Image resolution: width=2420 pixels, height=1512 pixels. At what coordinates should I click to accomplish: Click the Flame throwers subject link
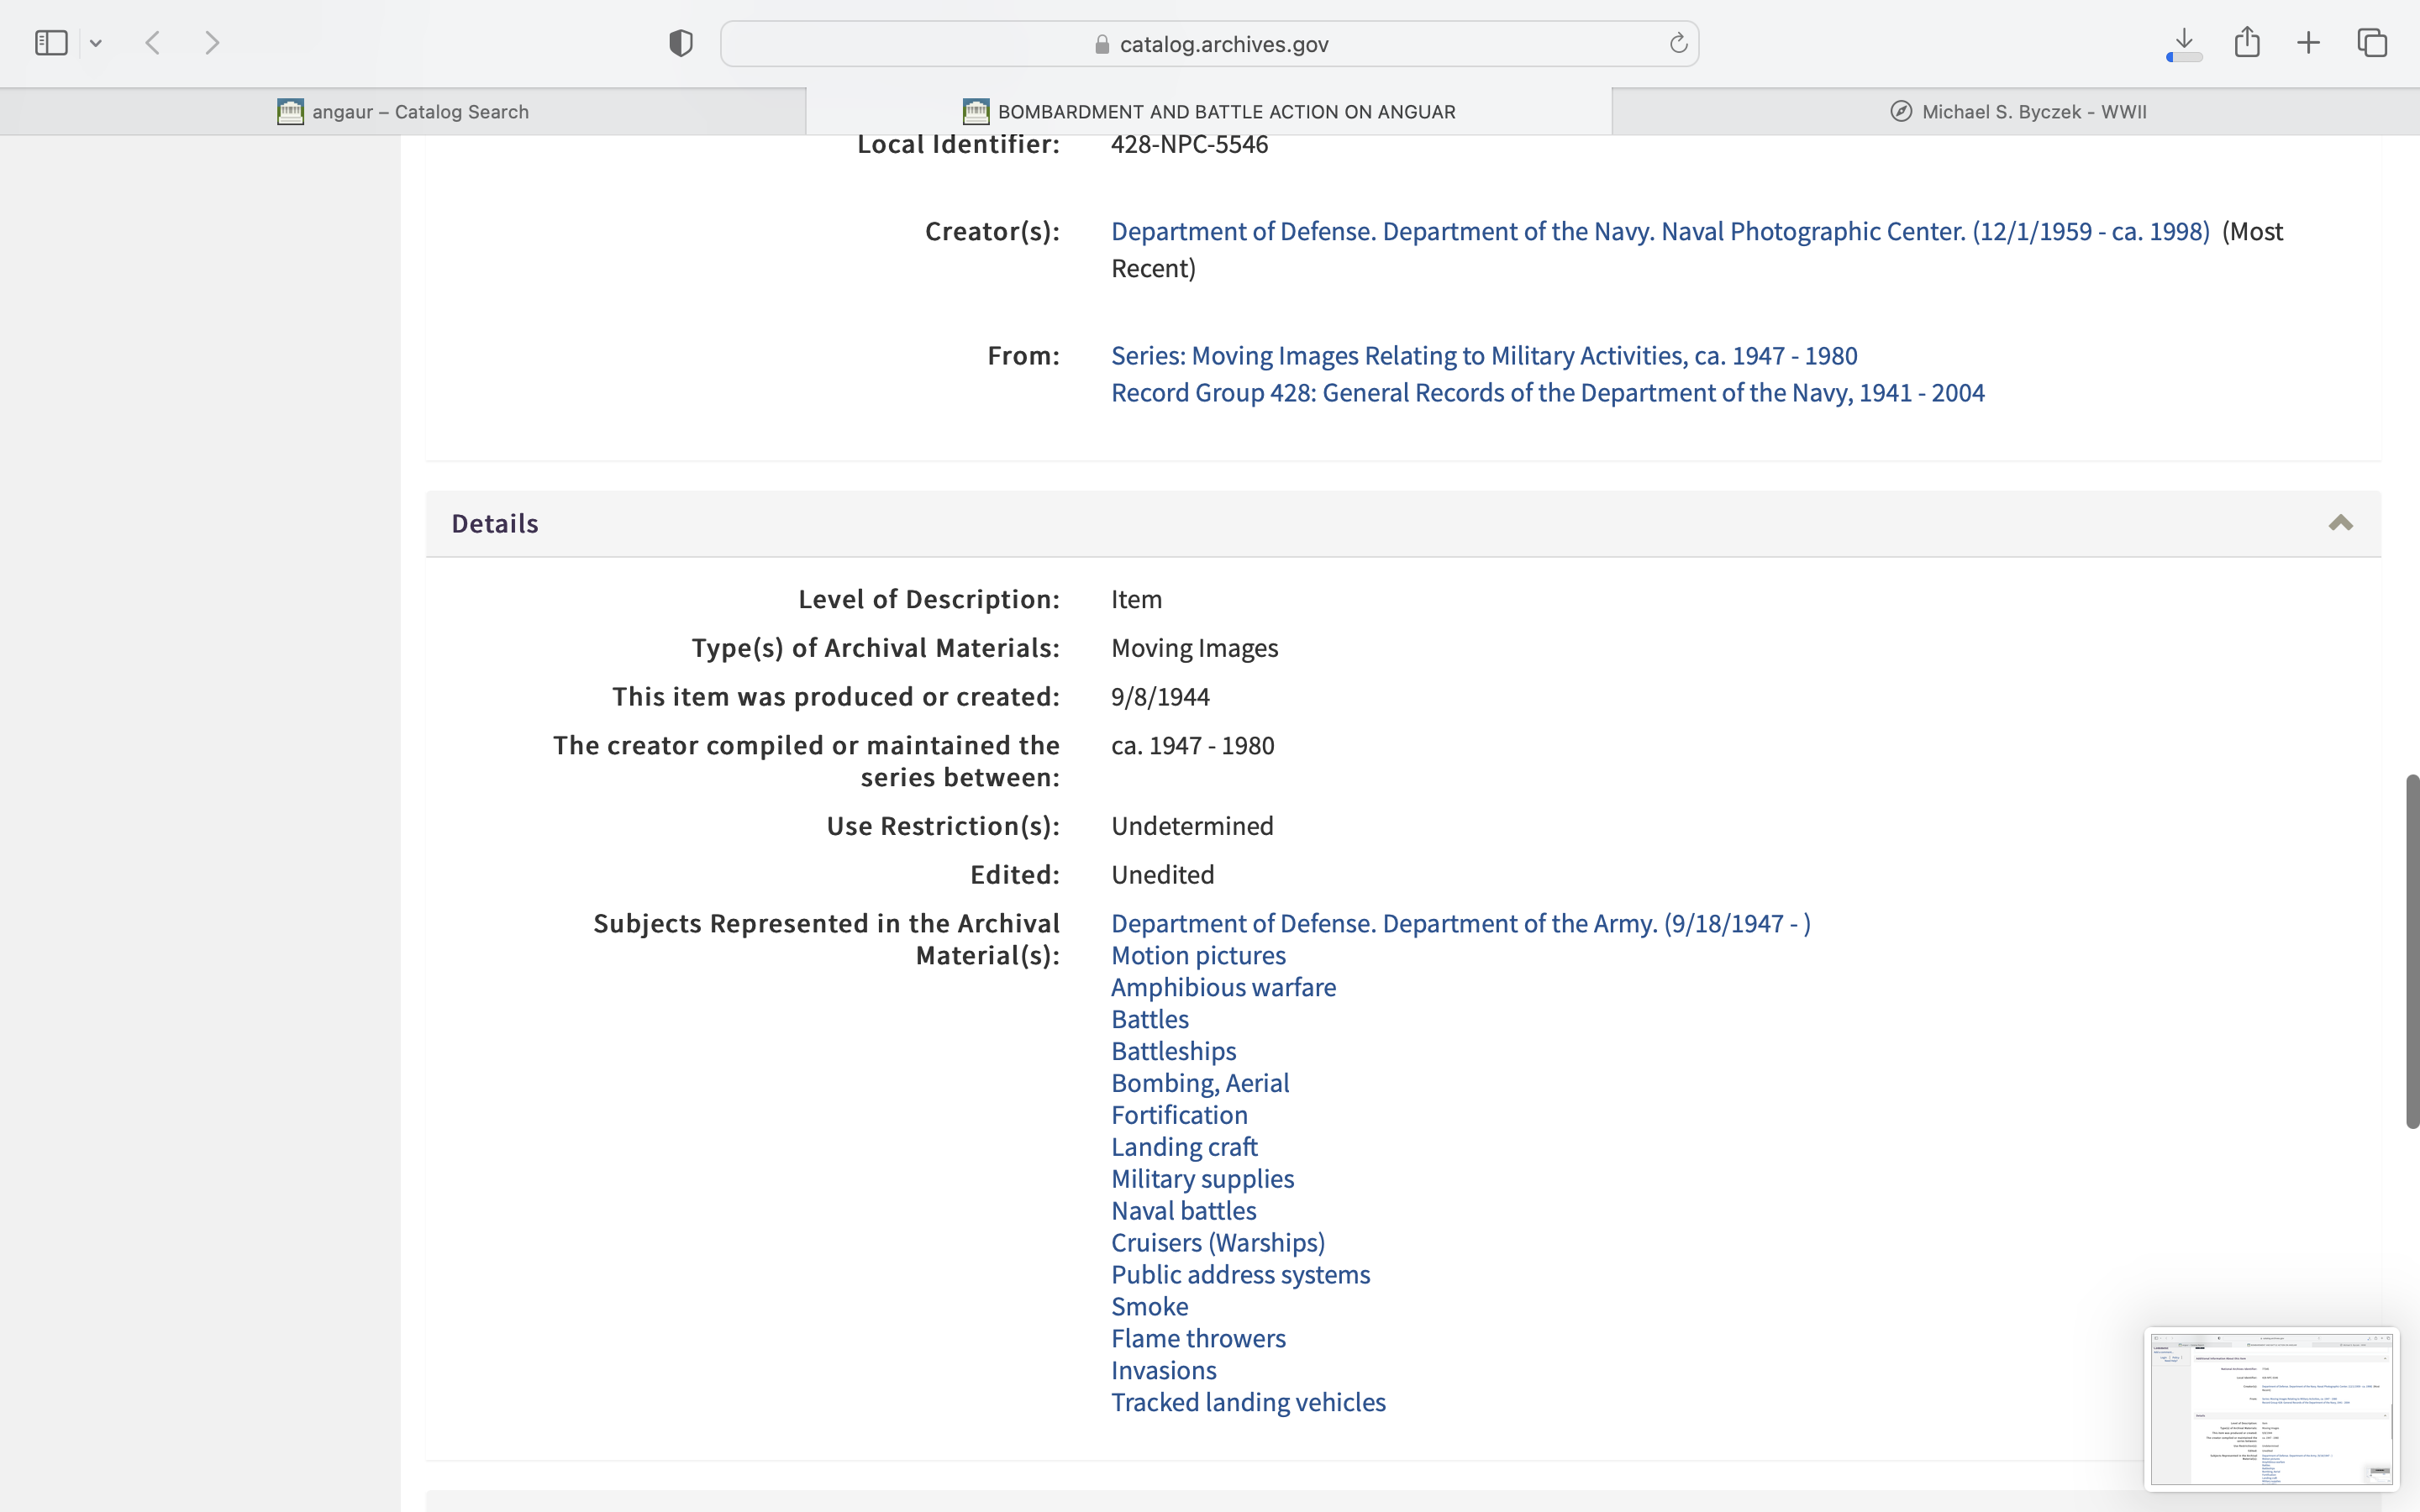tap(1197, 1338)
